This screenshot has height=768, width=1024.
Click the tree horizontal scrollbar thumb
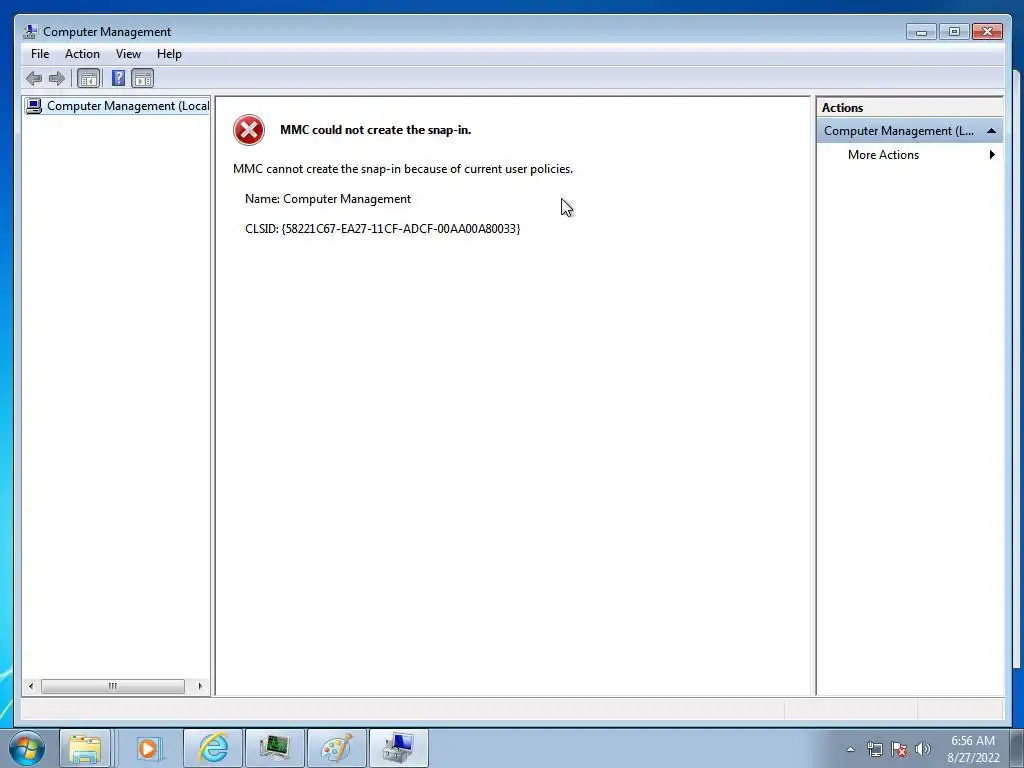point(113,686)
